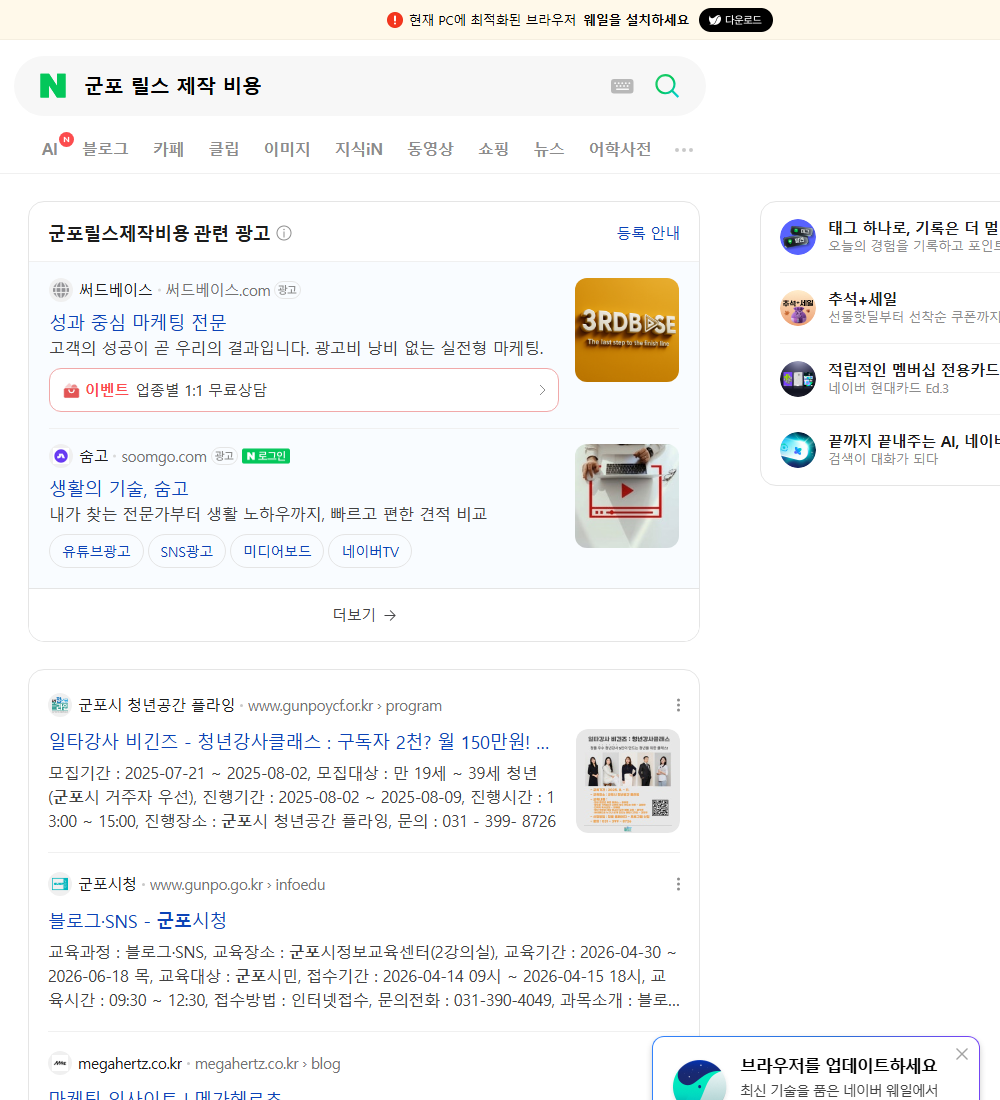Open 성과 중심 마케팅 전문 ad link
1000x1100 pixels.
click(x=138, y=322)
